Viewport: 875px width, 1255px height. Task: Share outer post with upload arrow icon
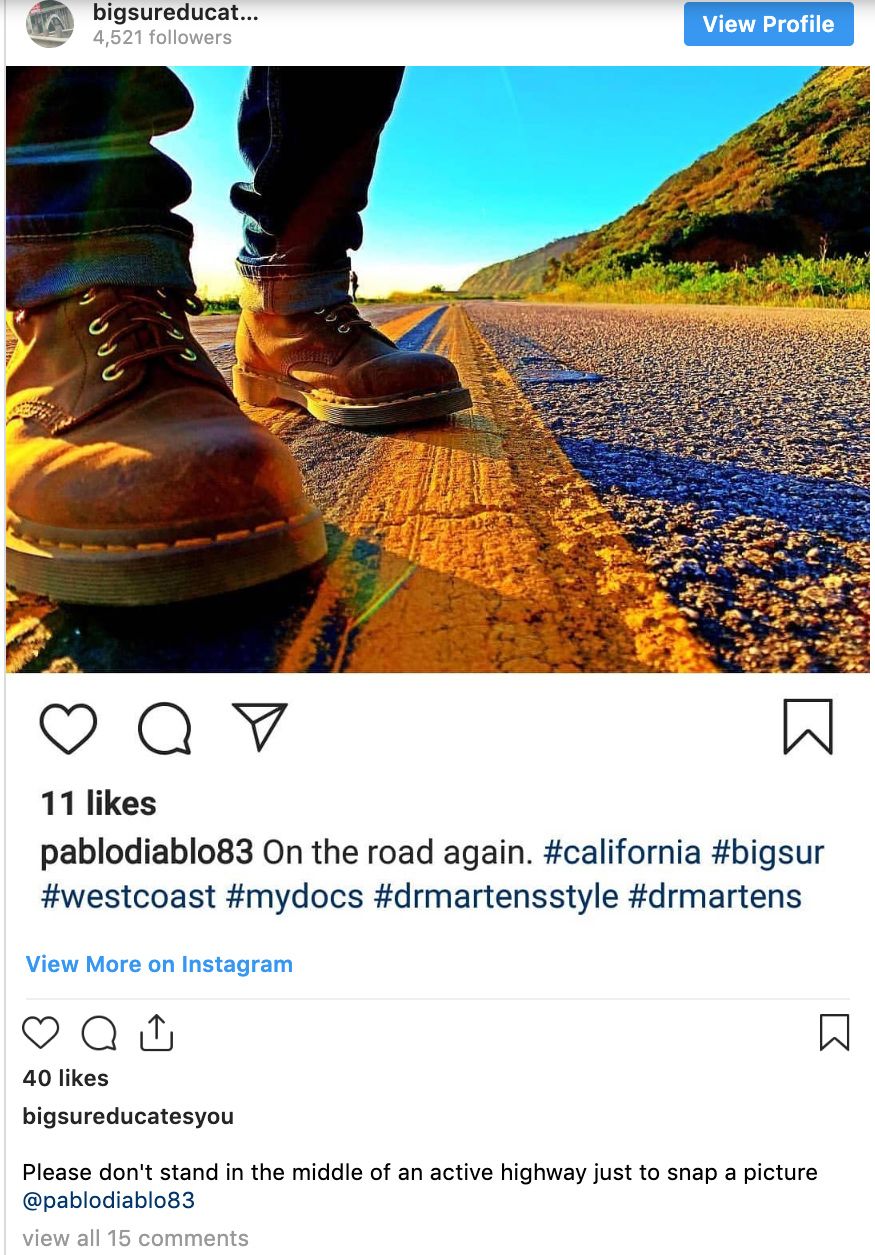pos(156,1032)
